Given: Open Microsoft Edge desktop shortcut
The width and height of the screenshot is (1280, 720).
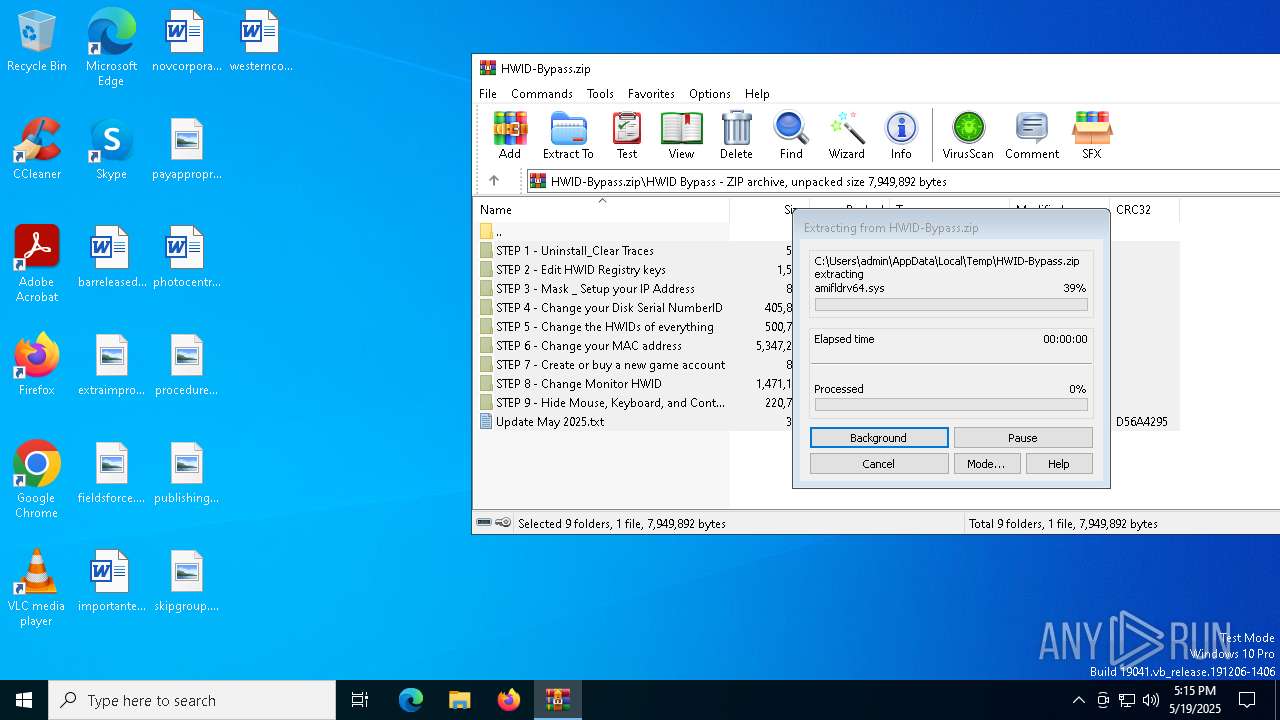Looking at the screenshot, I should (111, 47).
